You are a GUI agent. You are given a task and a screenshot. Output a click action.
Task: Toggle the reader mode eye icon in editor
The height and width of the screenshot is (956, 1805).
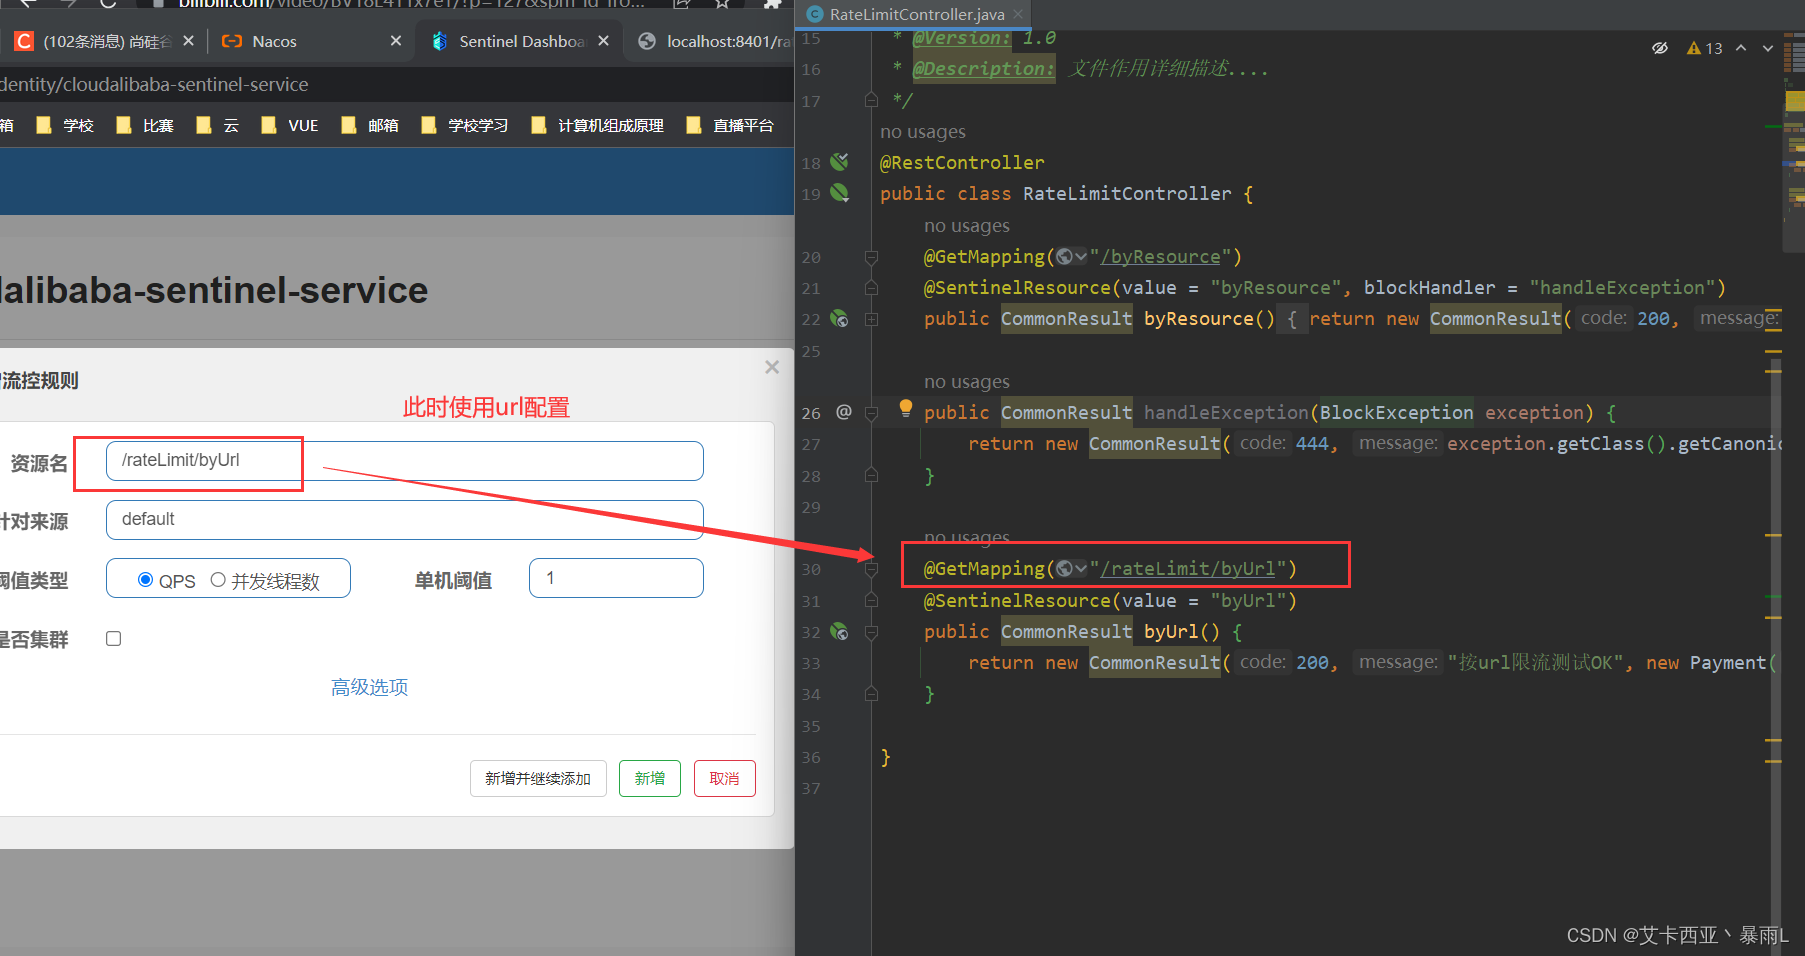coord(1660,48)
